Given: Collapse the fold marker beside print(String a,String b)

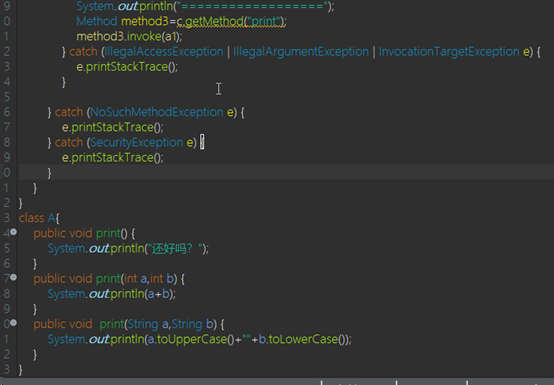Looking at the screenshot, I should click(13, 322).
